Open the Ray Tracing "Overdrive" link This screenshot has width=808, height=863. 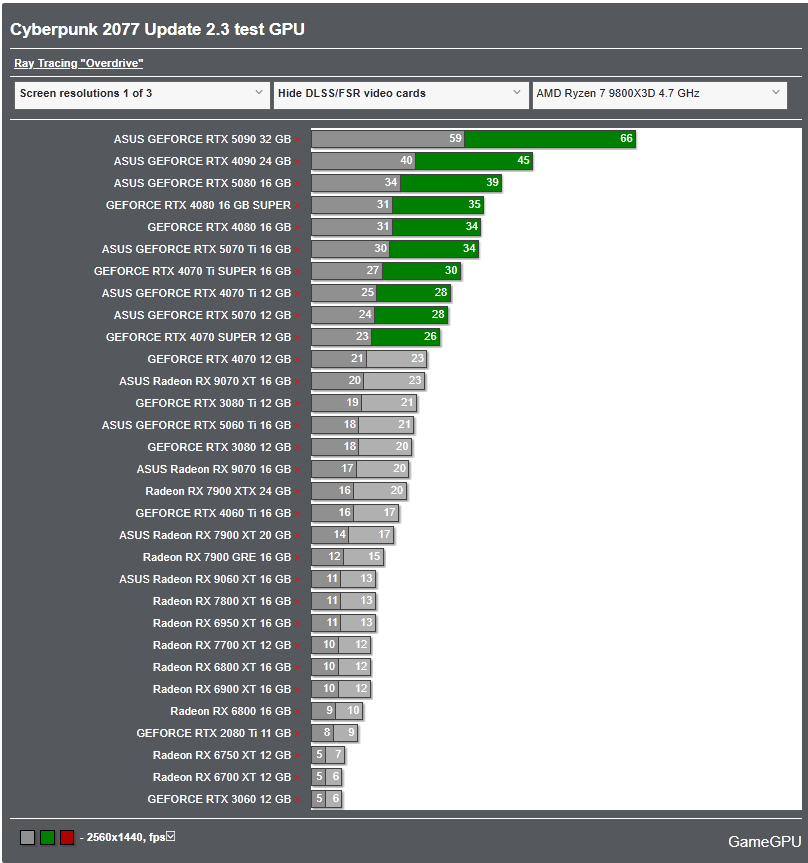pos(79,63)
